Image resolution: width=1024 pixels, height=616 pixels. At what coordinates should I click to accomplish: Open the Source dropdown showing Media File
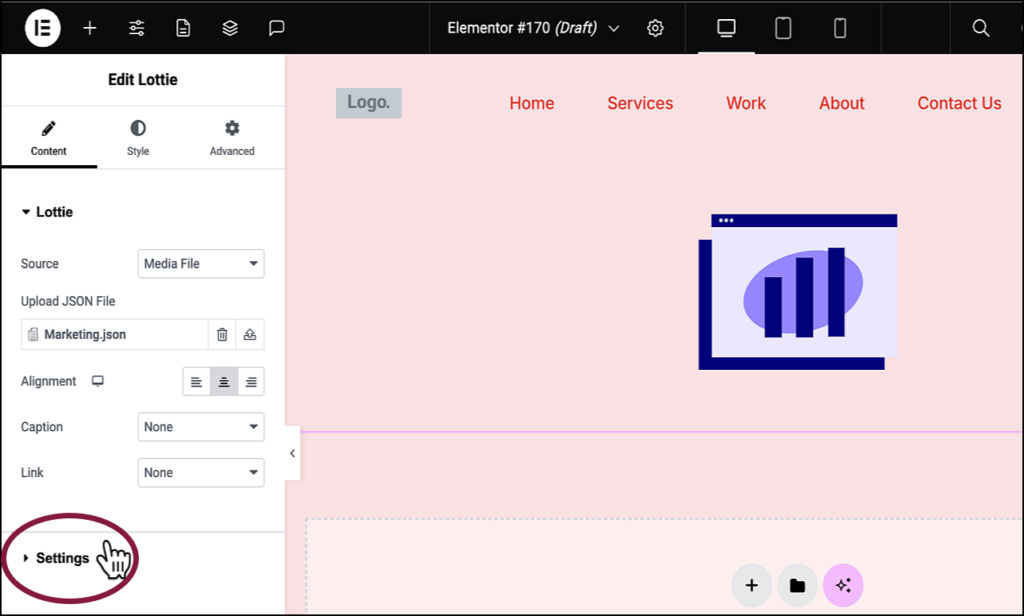pyautogui.click(x=200, y=263)
